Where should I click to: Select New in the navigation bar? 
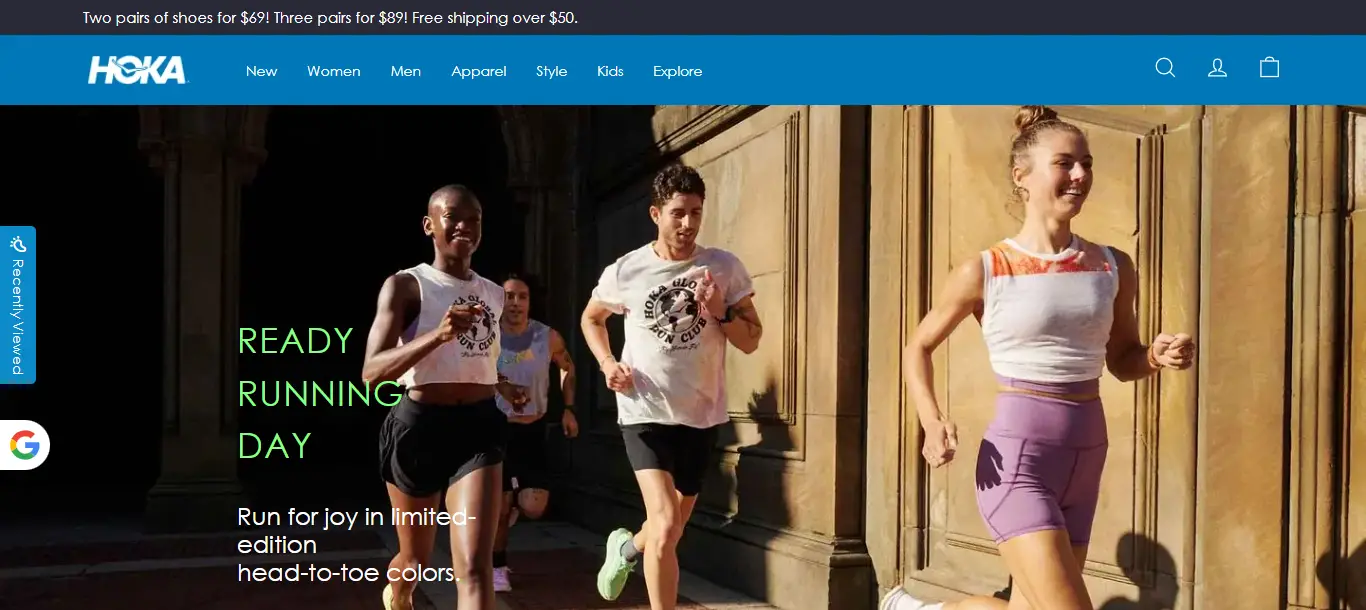(261, 71)
